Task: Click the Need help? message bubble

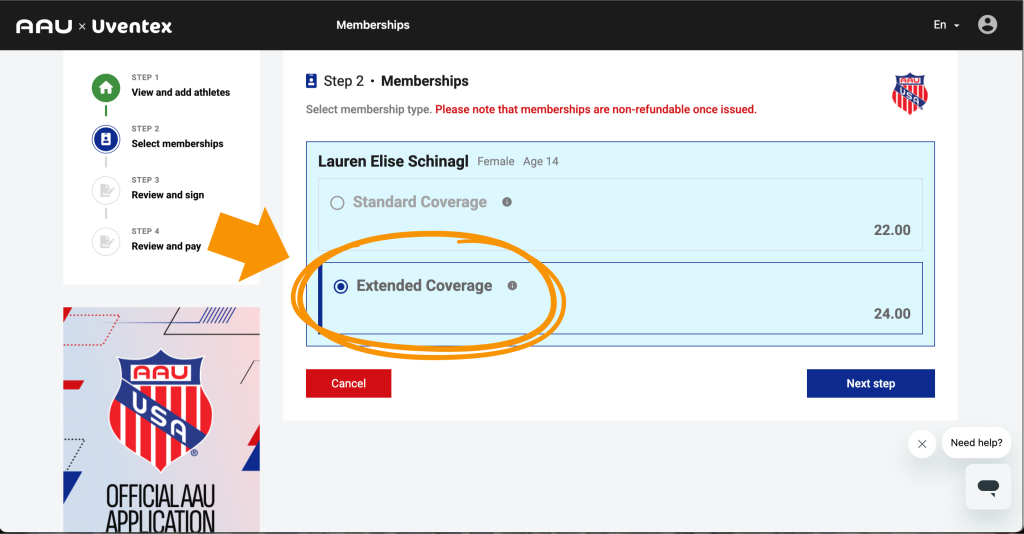Action: click(976, 443)
